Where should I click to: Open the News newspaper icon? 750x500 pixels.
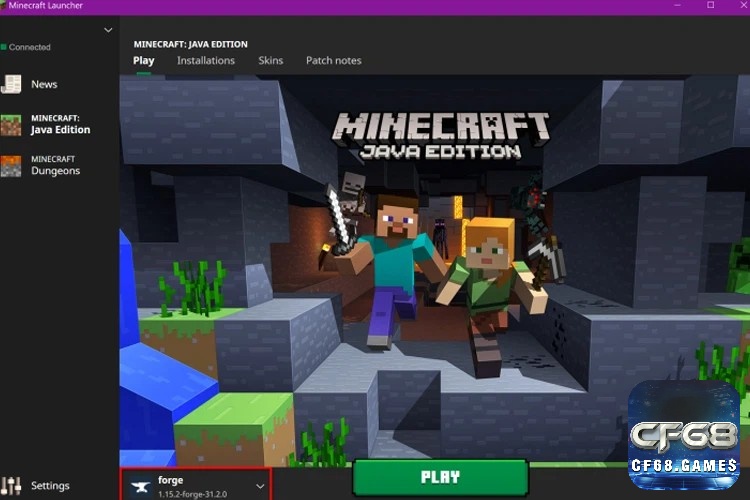(x=11, y=84)
